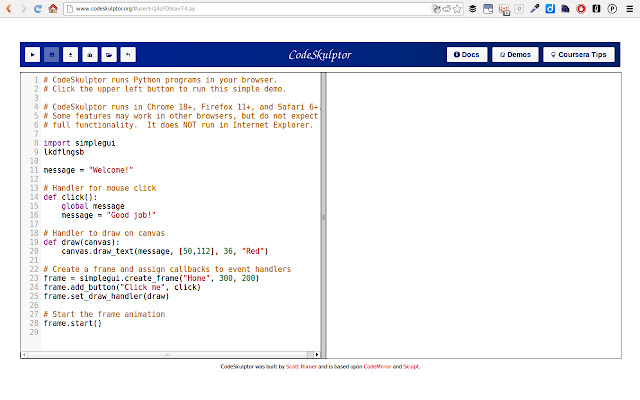Reload the current page

click(x=38, y=9)
